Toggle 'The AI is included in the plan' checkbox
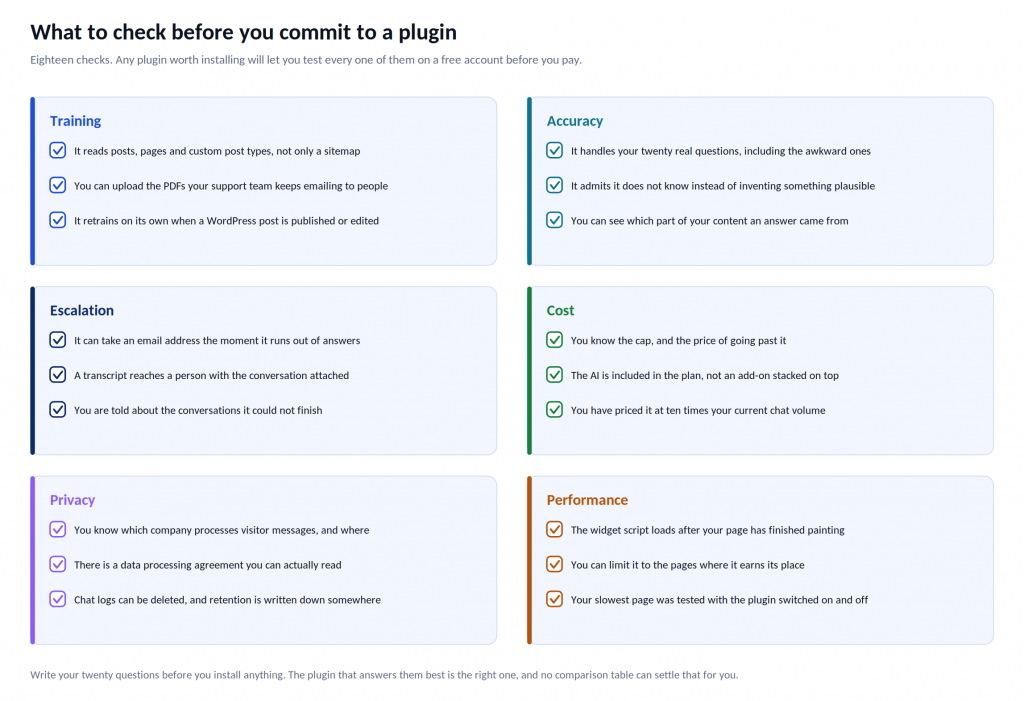The height and width of the screenshot is (701, 1024). pyautogui.click(x=554, y=374)
